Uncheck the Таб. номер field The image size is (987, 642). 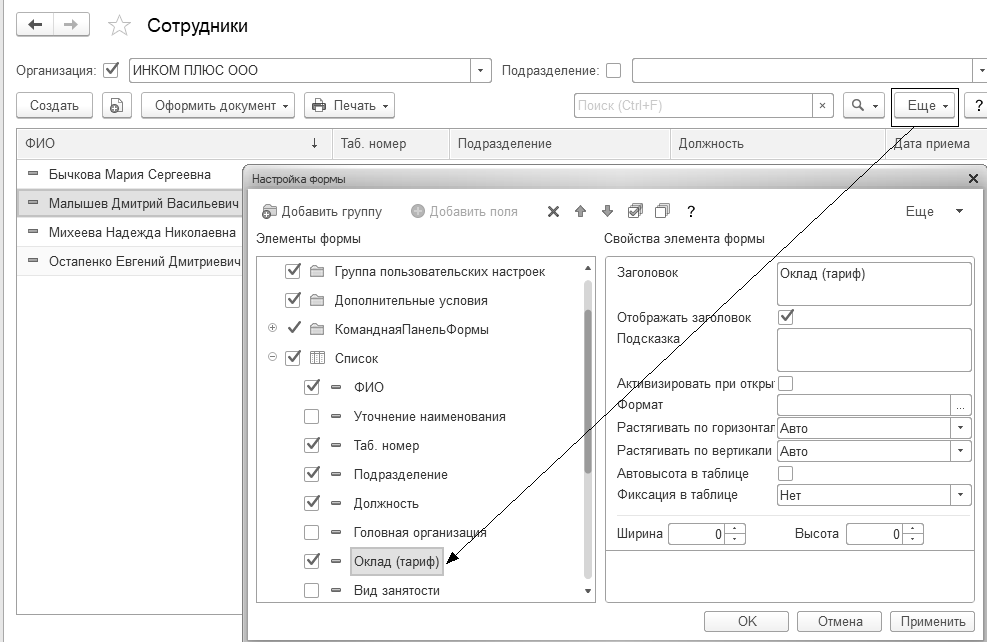coord(312,445)
